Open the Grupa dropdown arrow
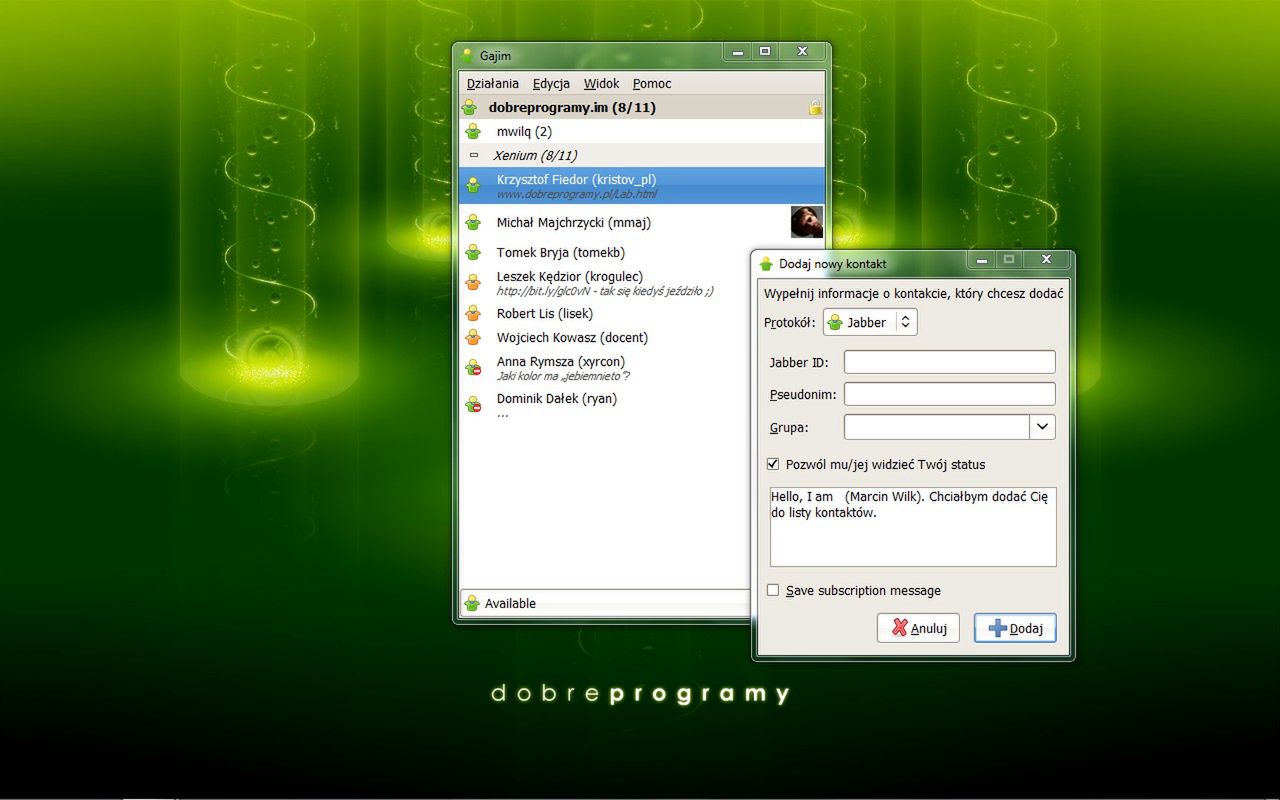The width and height of the screenshot is (1280, 800). [x=1042, y=427]
